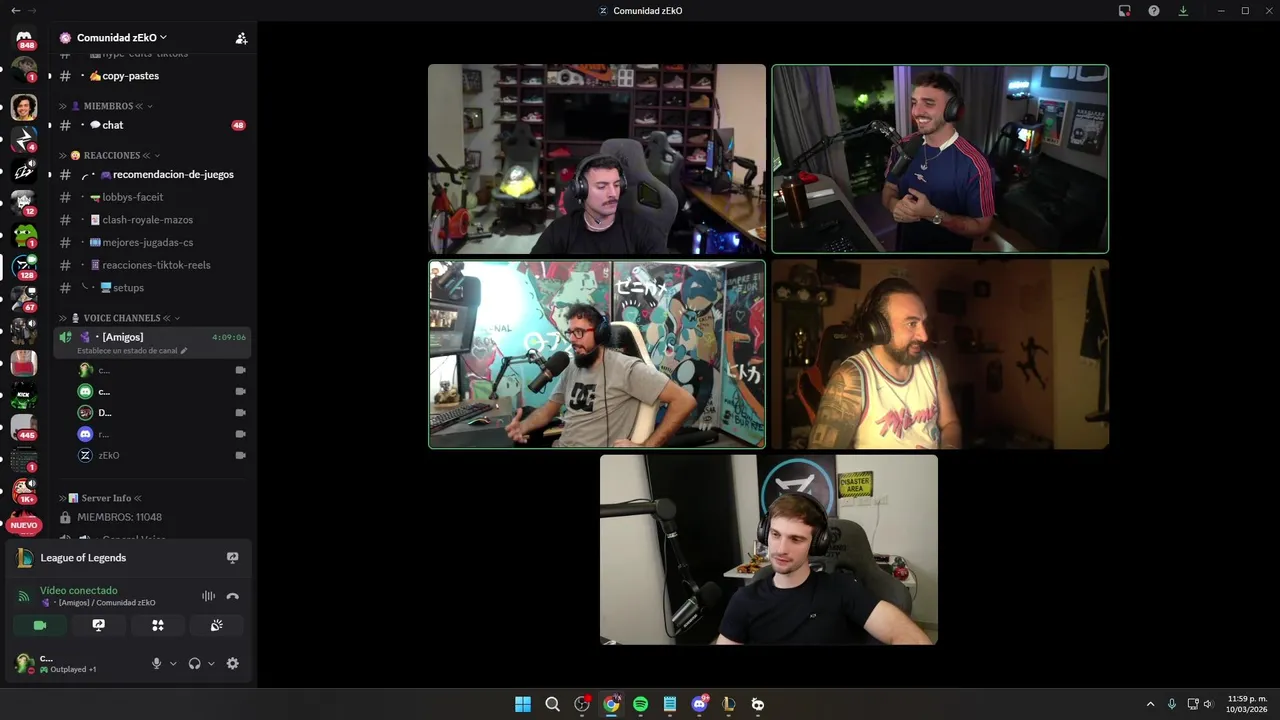Open the Comunidad zEkO server dropdown menu

tap(122, 38)
